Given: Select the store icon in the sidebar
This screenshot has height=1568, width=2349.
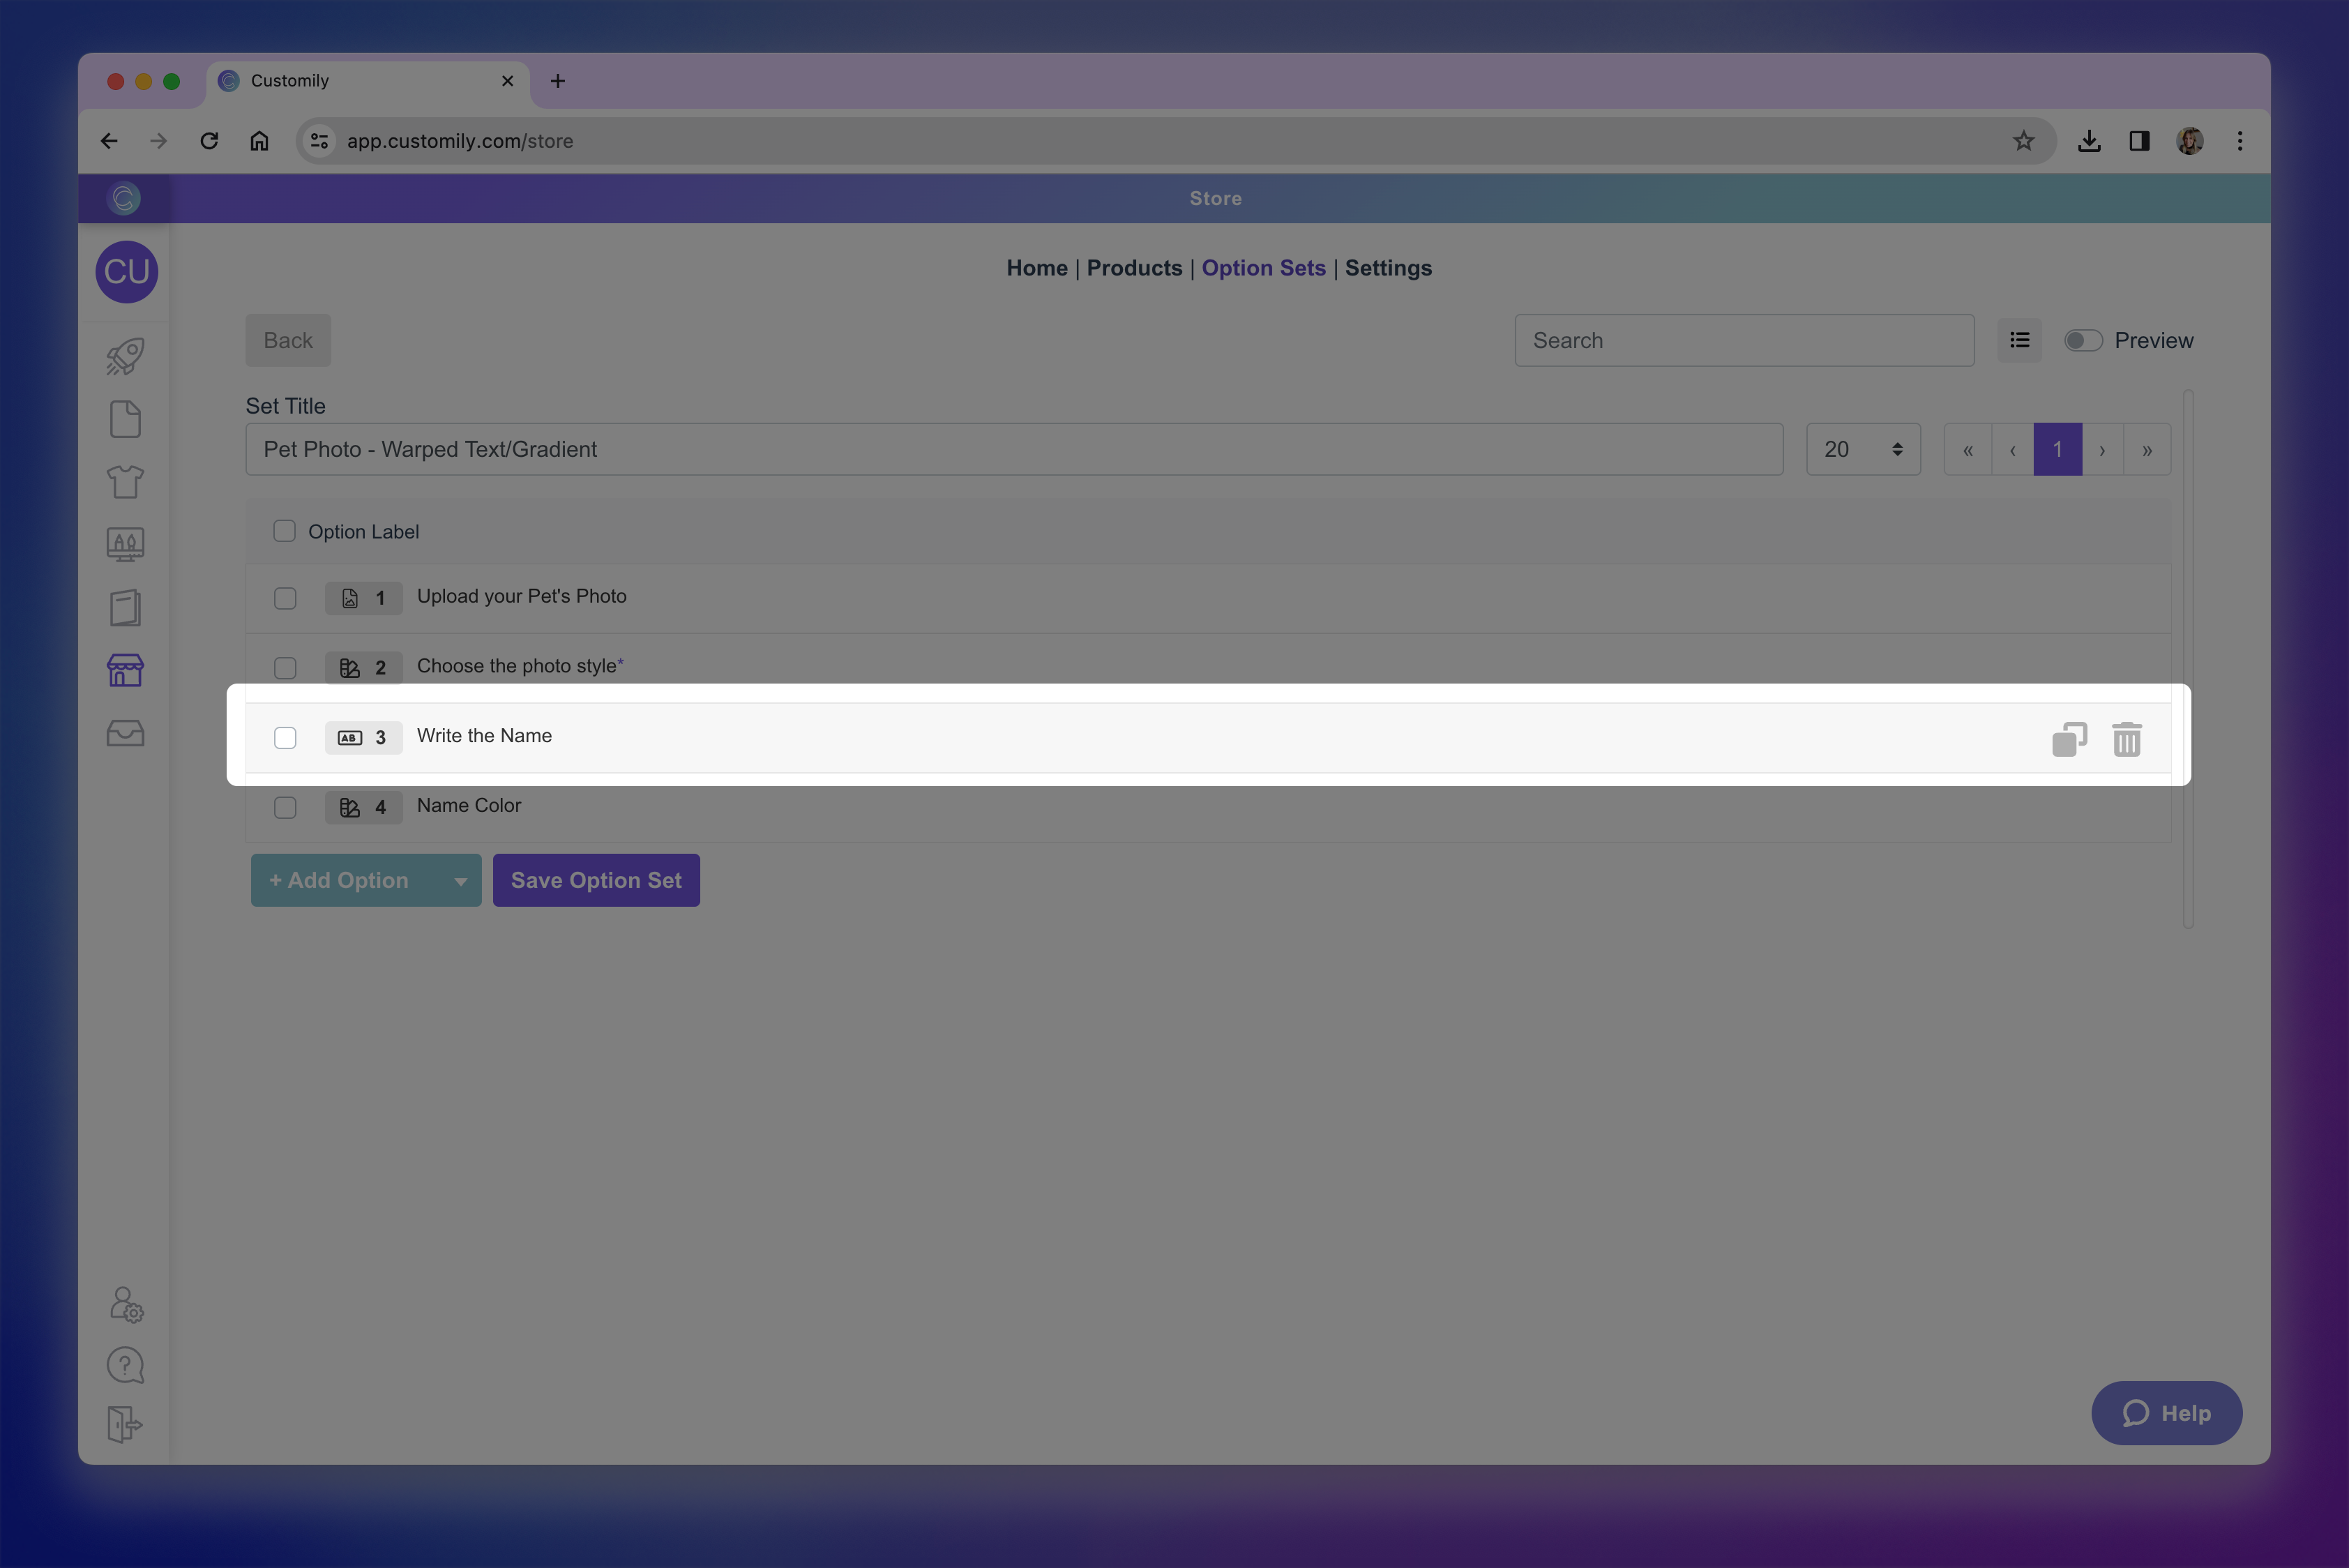Looking at the screenshot, I should coord(125,670).
